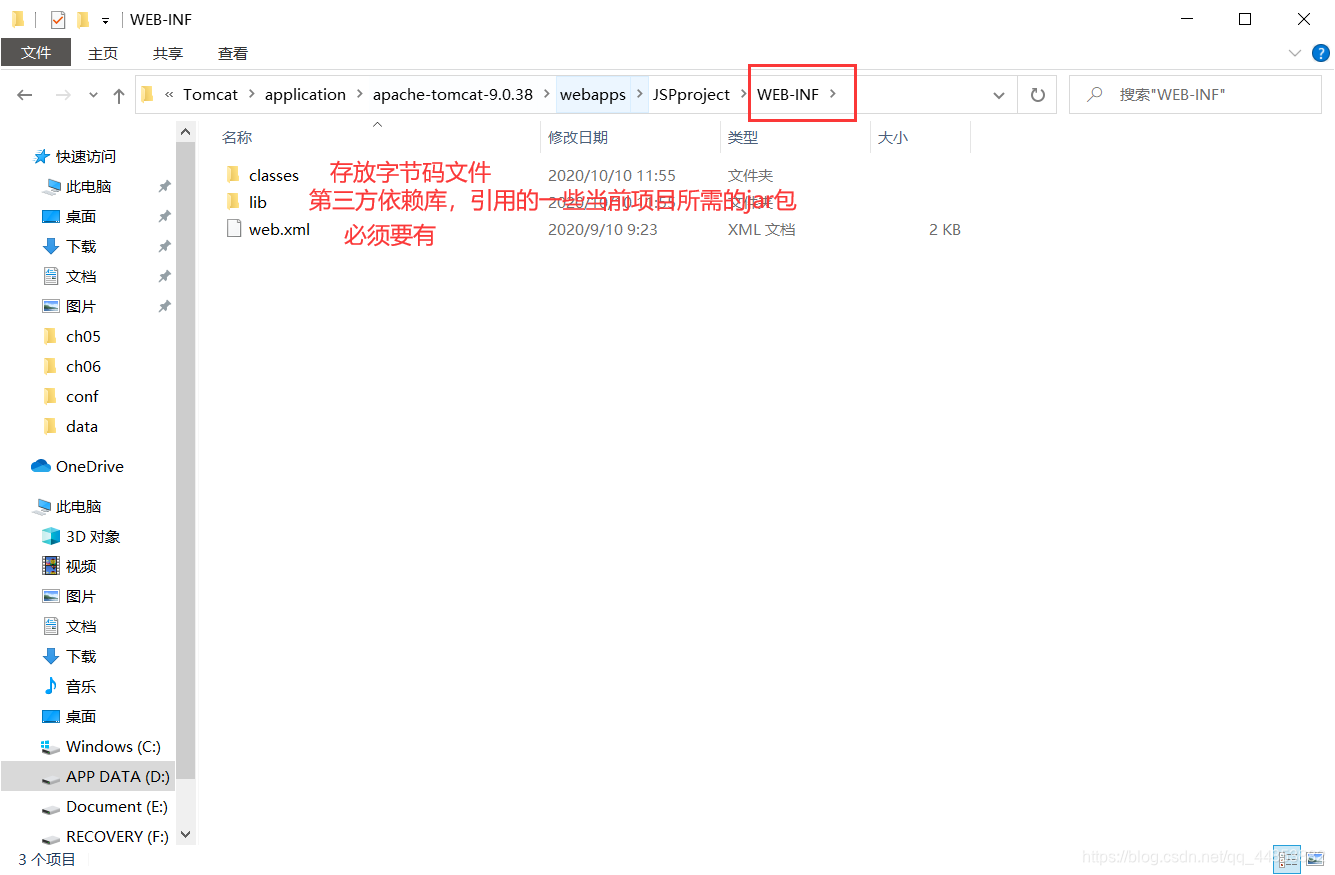Image resolution: width=1335 pixels, height=875 pixels.
Task: Open OneDrive in the navigation pane
Action: (89, 466)
